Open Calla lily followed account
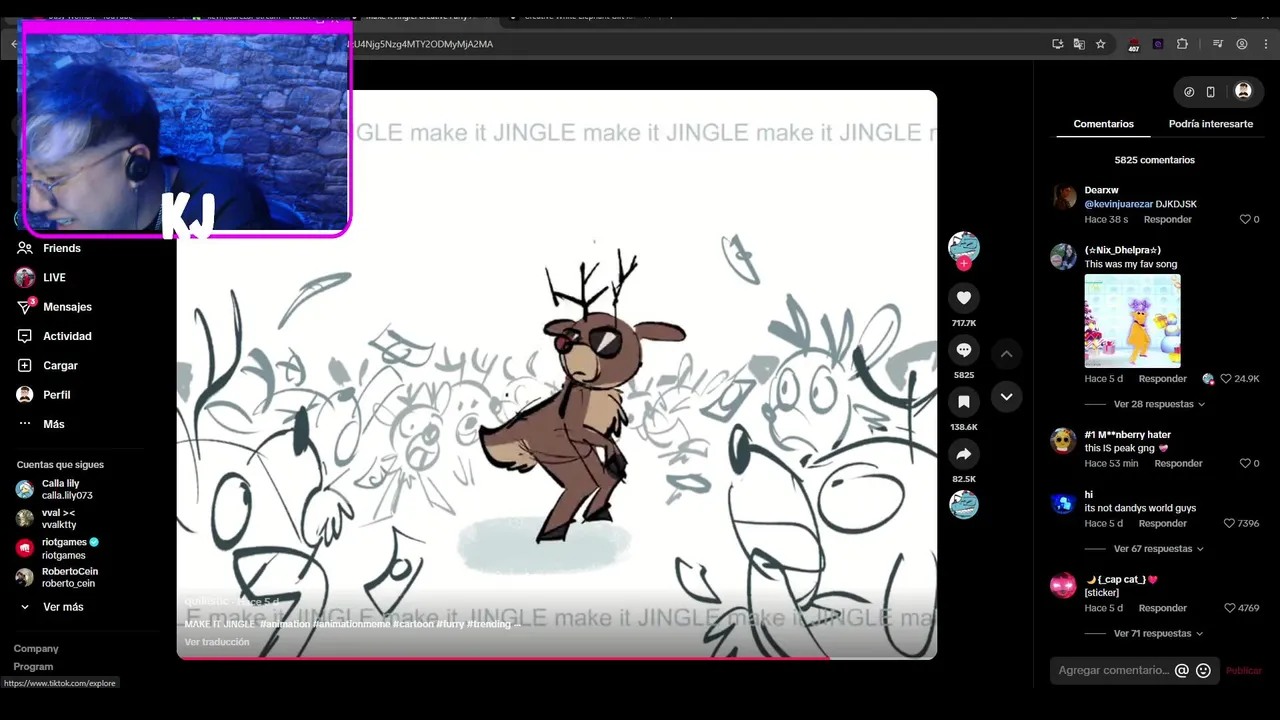This screenshot has width=1280, height=720. pyautogui.click(x=67, y=489)
